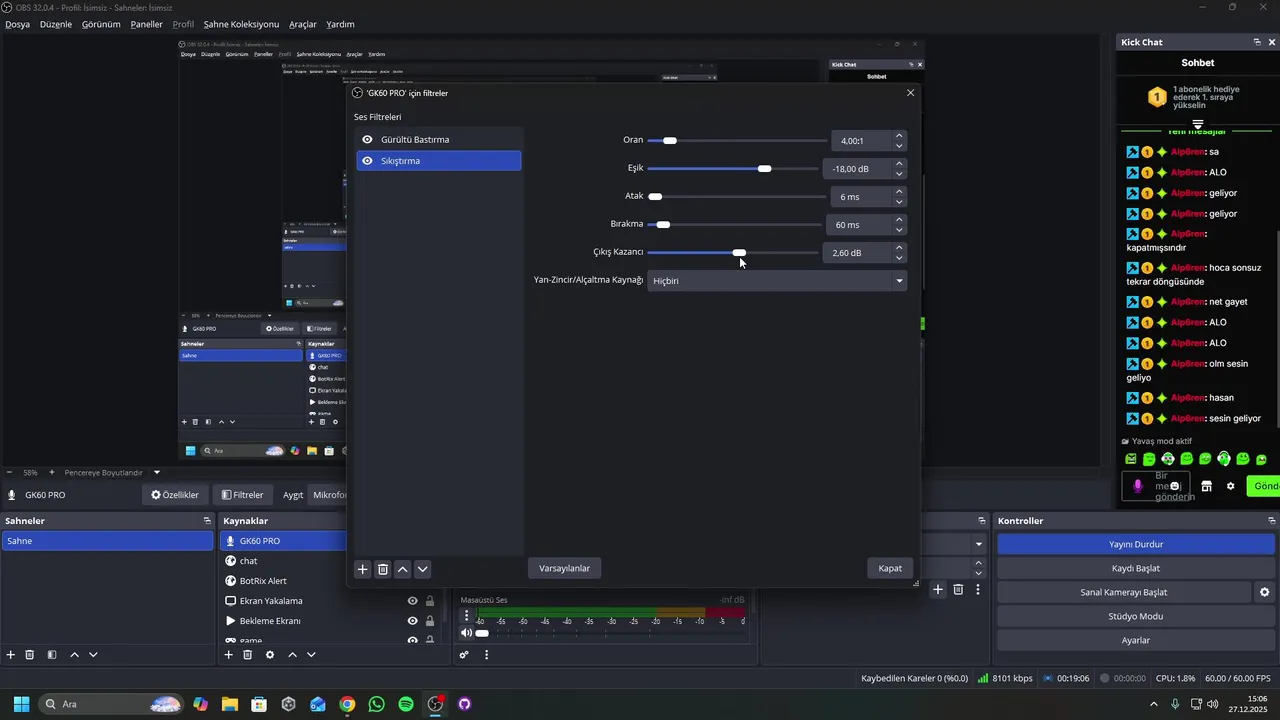Screen dimensions: 1280x720
Task: Hide the Ekran Yakalama source
Action: [x=412, y=601]
